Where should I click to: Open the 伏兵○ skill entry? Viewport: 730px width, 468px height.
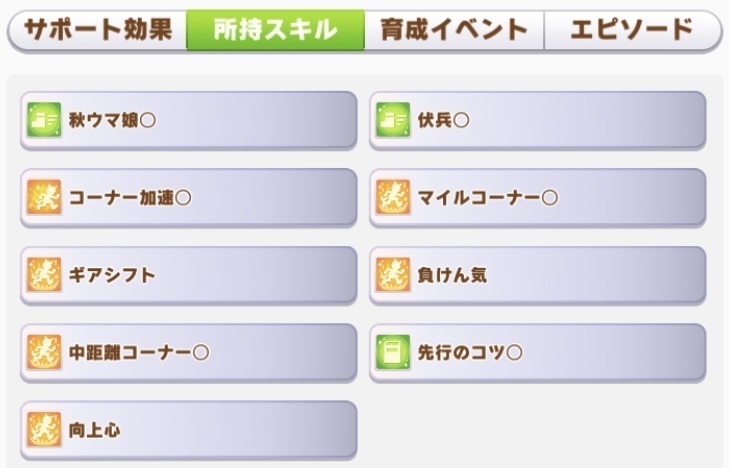pyautogui.click(x=538, y=121)
